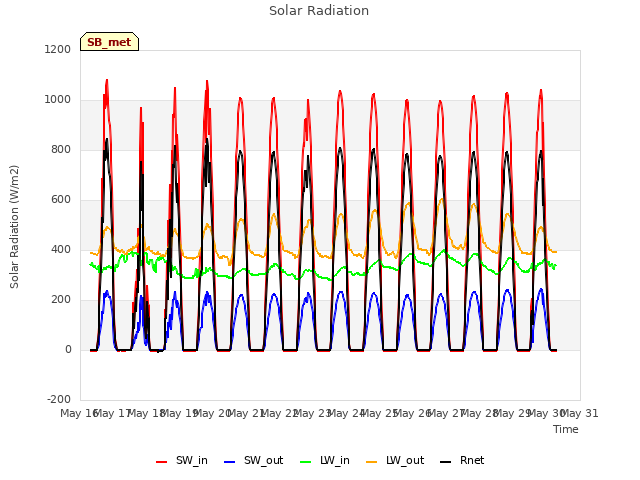The width and height of the screenshot is (640, 480).
Task: Click the 0 y-axis tick label
Action: [68, 349]
